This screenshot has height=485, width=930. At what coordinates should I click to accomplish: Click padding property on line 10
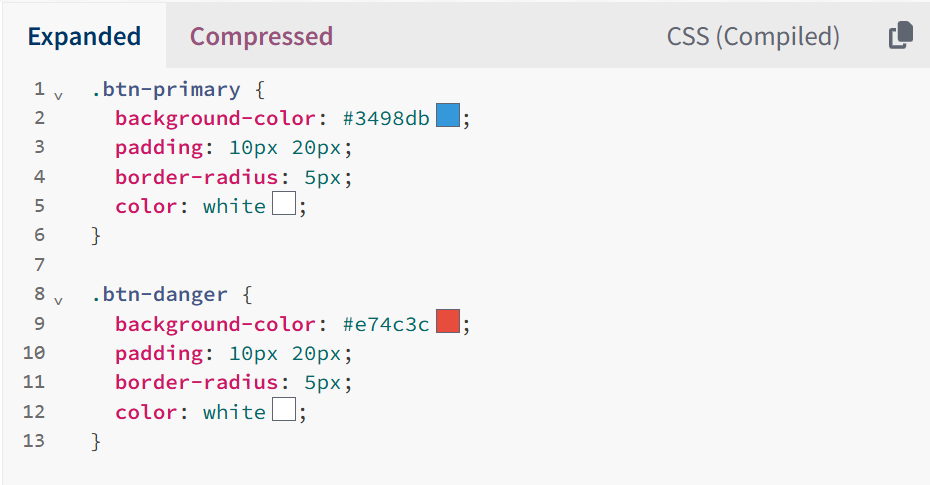(160, 353)
